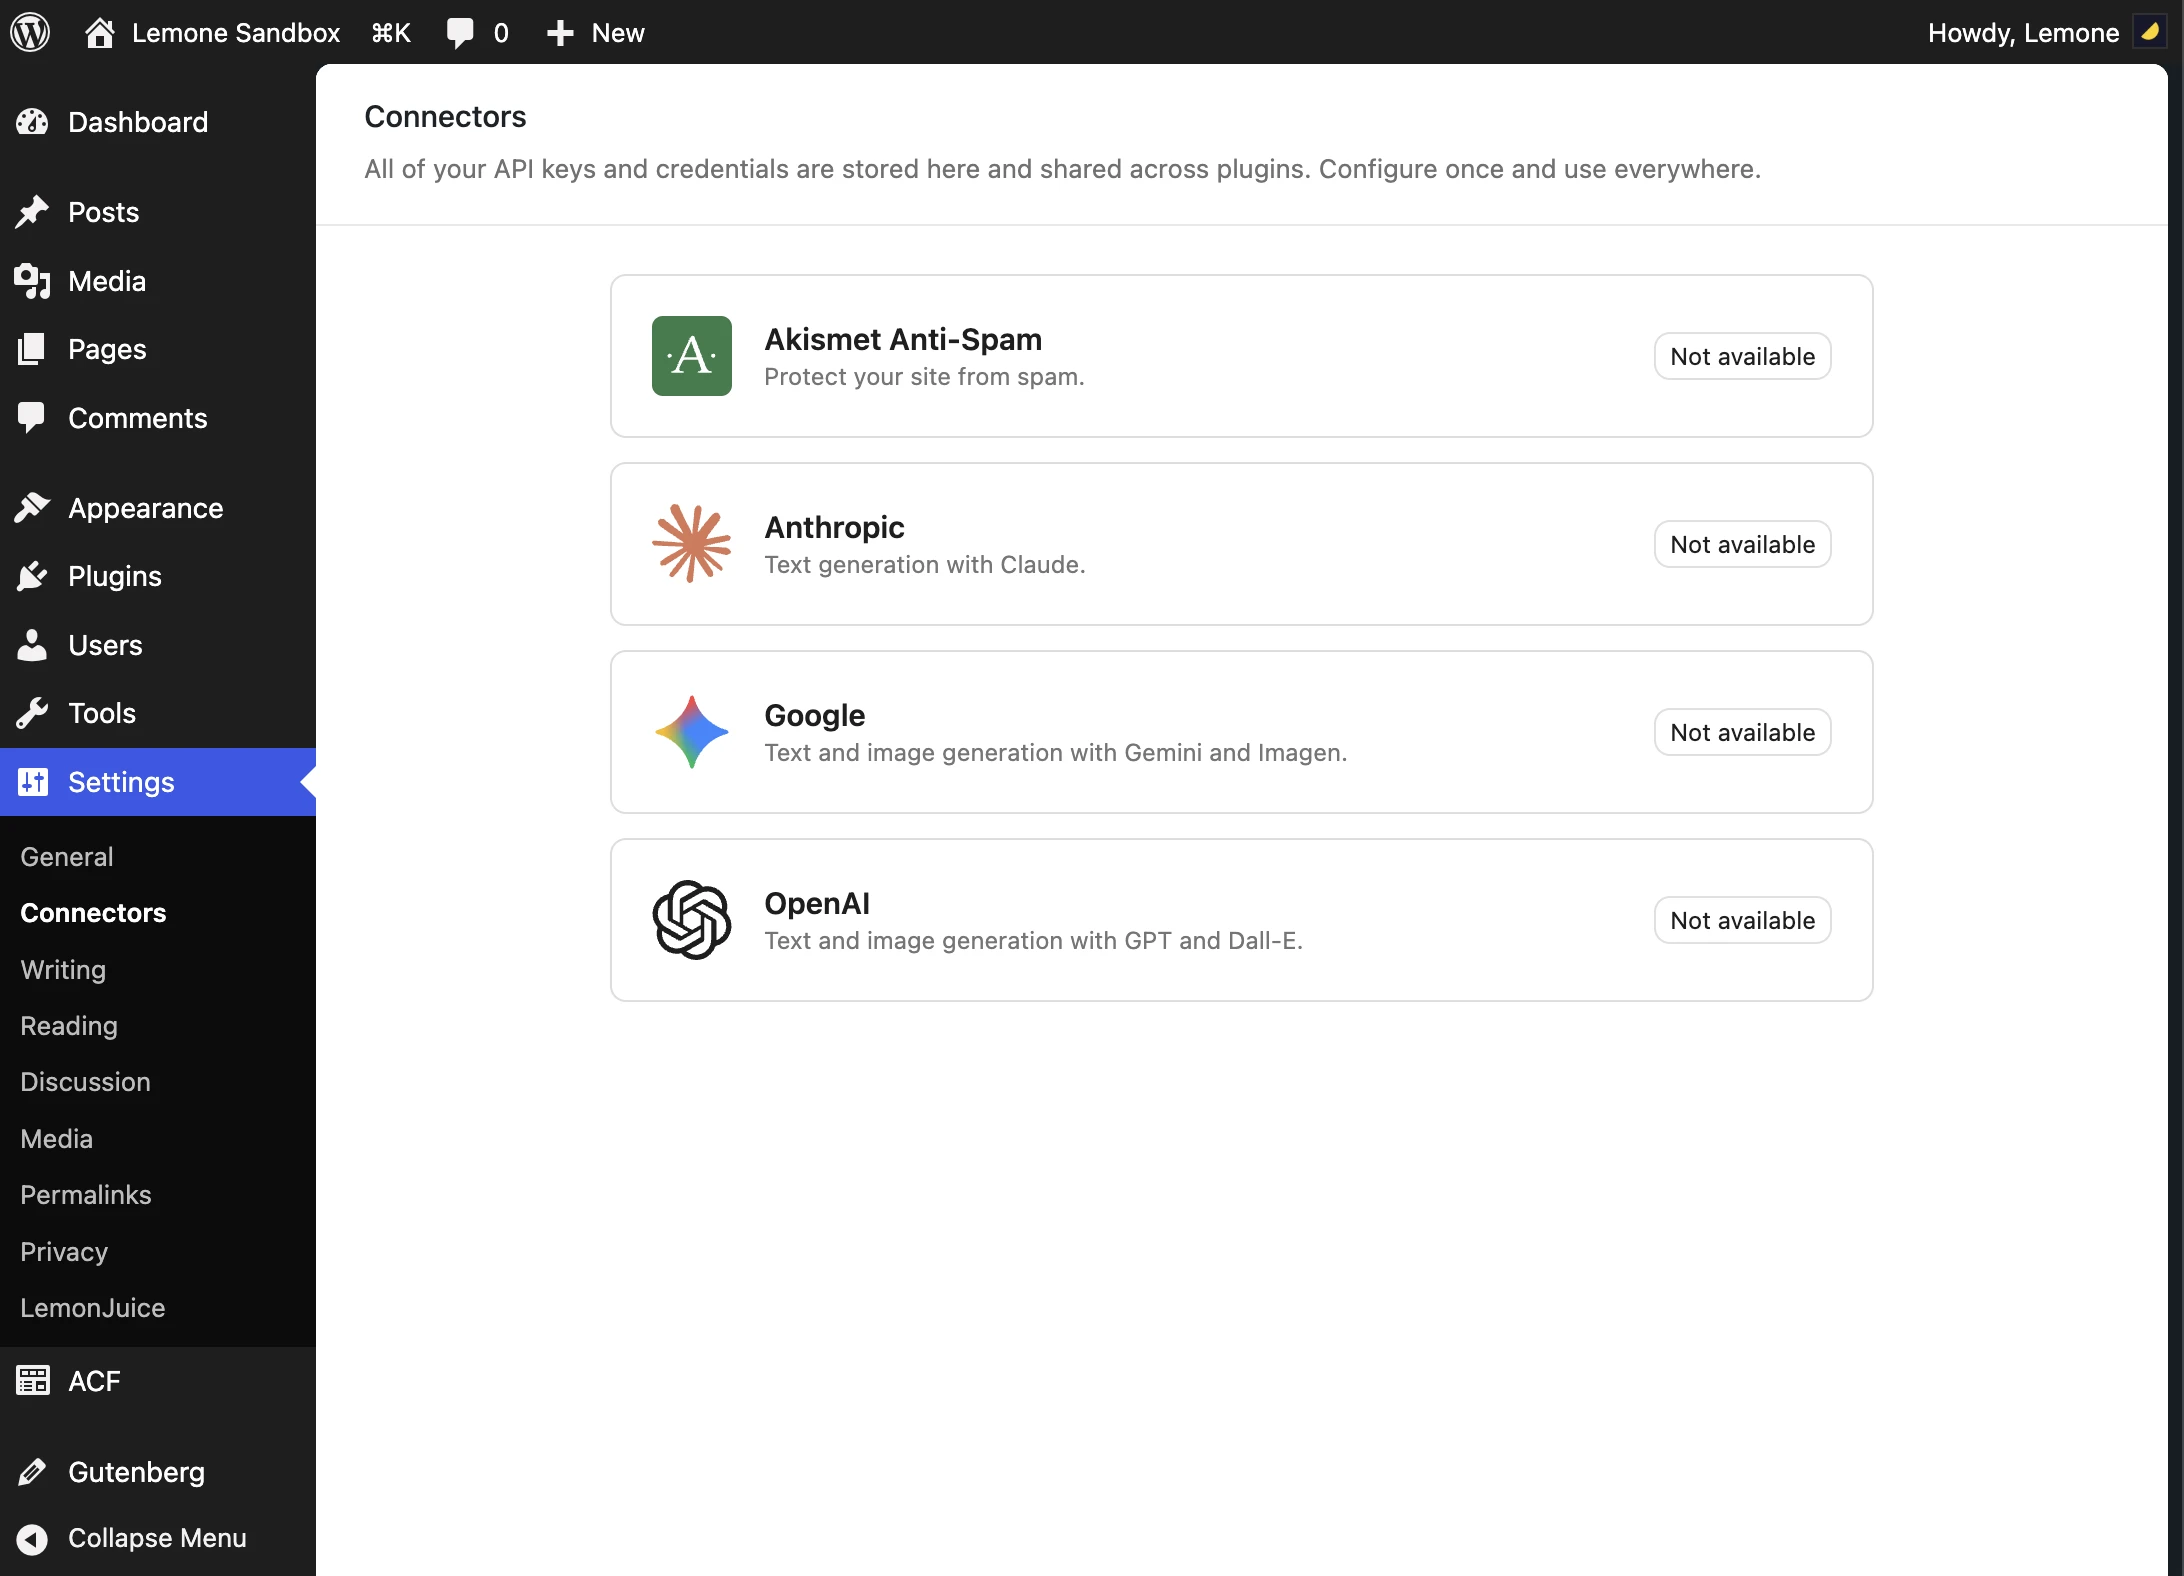
Task: Open Privacy settings
Action: pos(64,1252)
